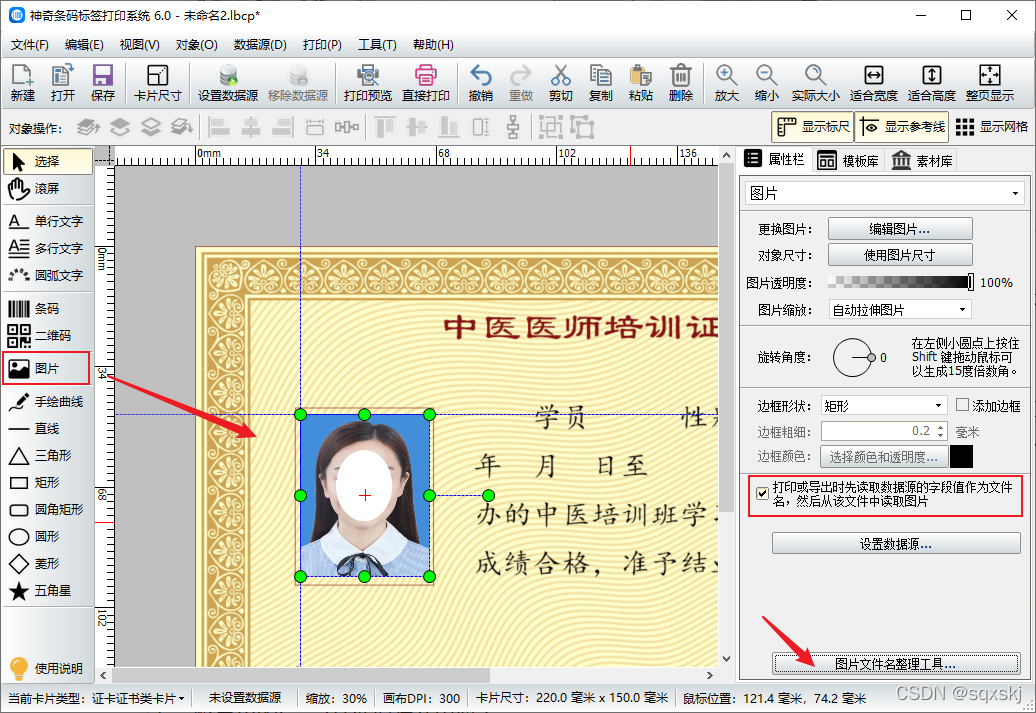This screenshot has width=1036, height=713.
Task: Open the 证卡证书类卡片 card type dropdown
Action: coord(139,698)
